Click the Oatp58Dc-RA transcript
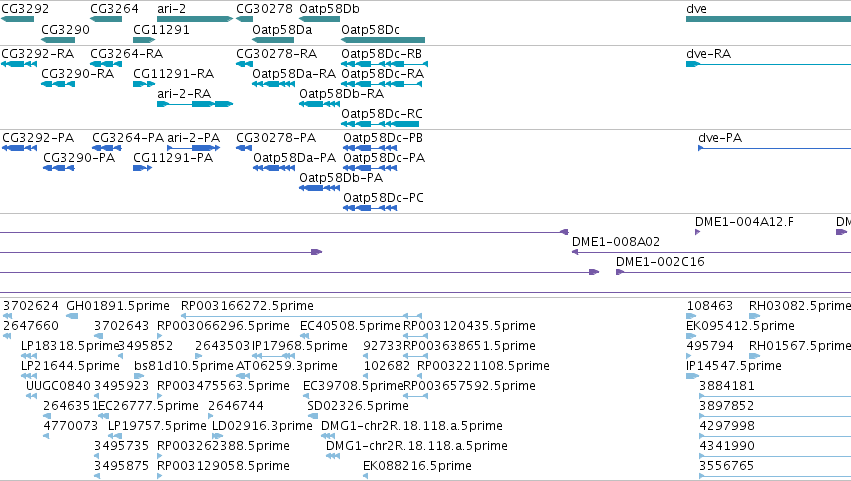The image size is (851, 481). pyautogui.click(x=382, y=84)
